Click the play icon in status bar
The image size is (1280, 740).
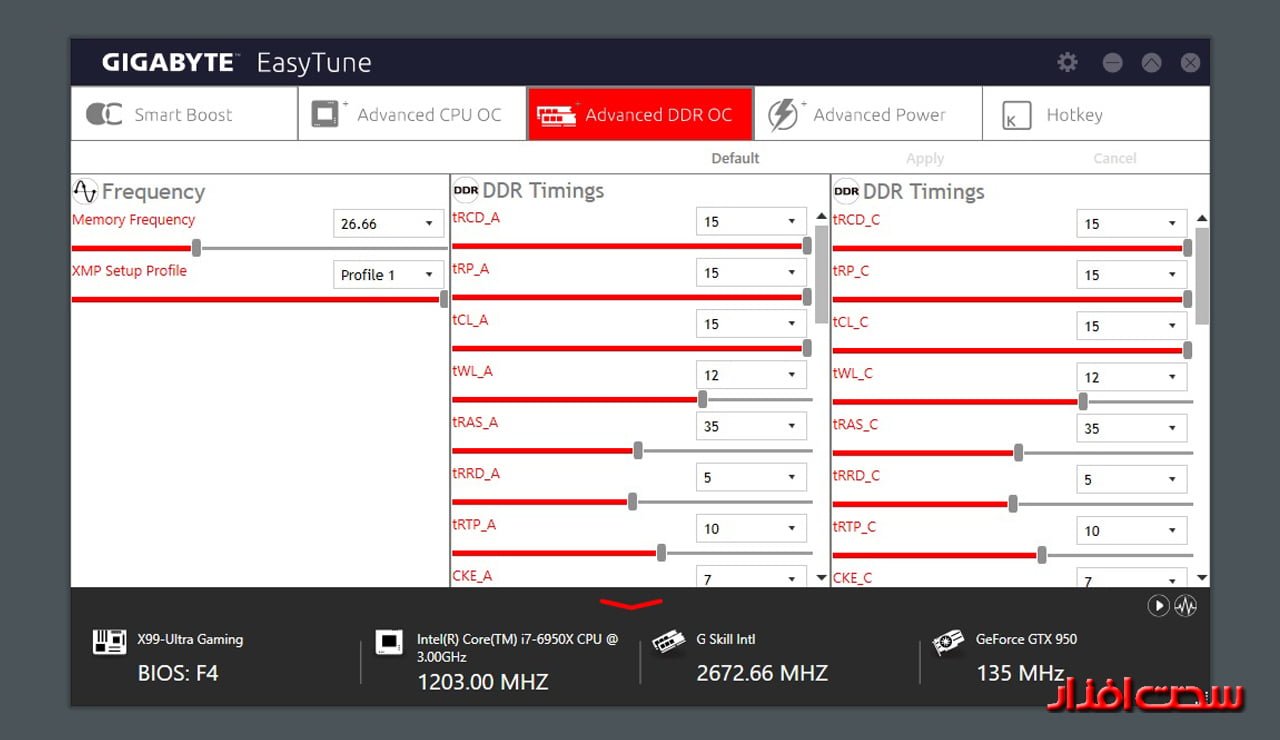coord(1158,605)
